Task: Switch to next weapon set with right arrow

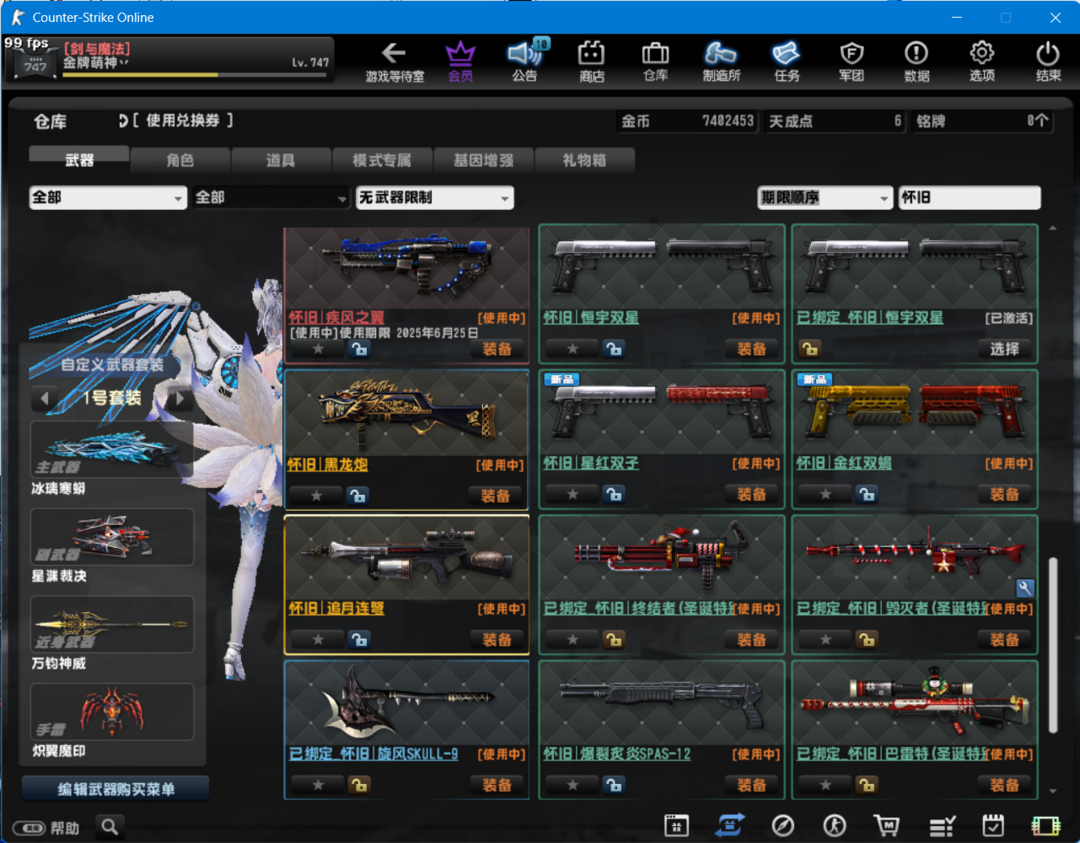Action: 180,398
